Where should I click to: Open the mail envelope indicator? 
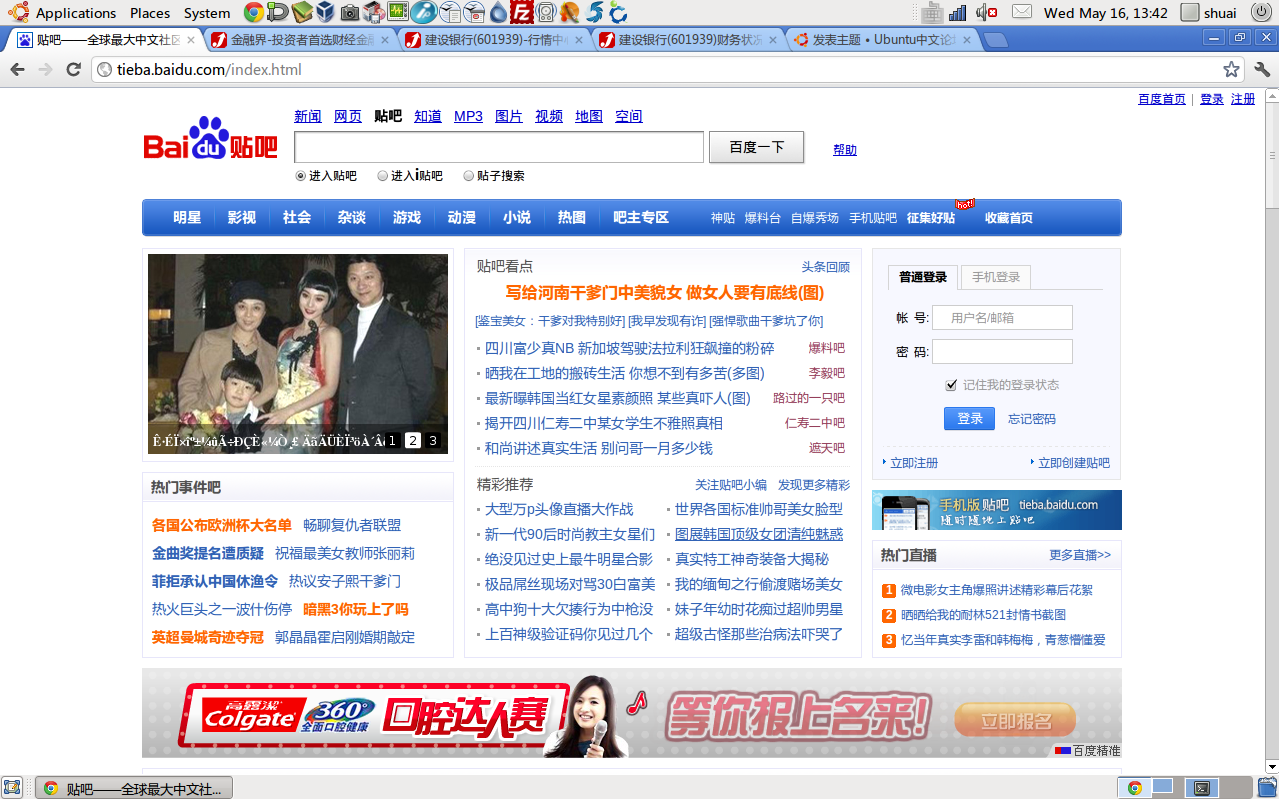pos(1021,12)
